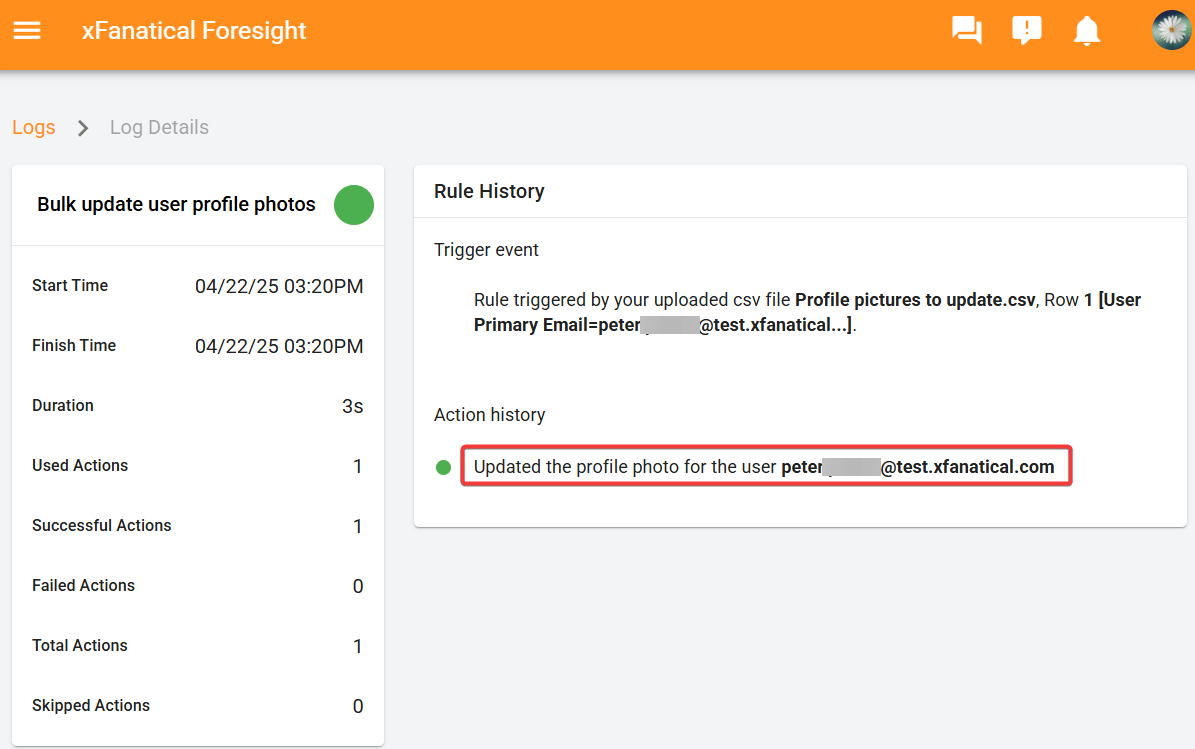Click the Successful Actions label
The width and height of the screenshot is (1195, 749).
(101, 526)
